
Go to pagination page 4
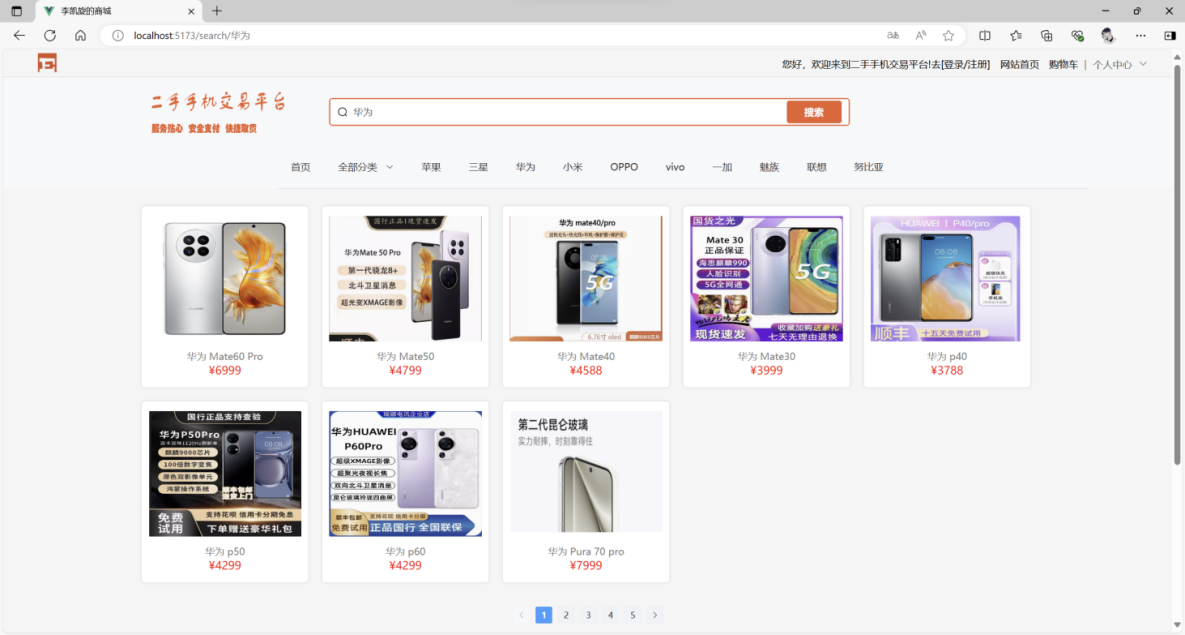pos(611,615)
